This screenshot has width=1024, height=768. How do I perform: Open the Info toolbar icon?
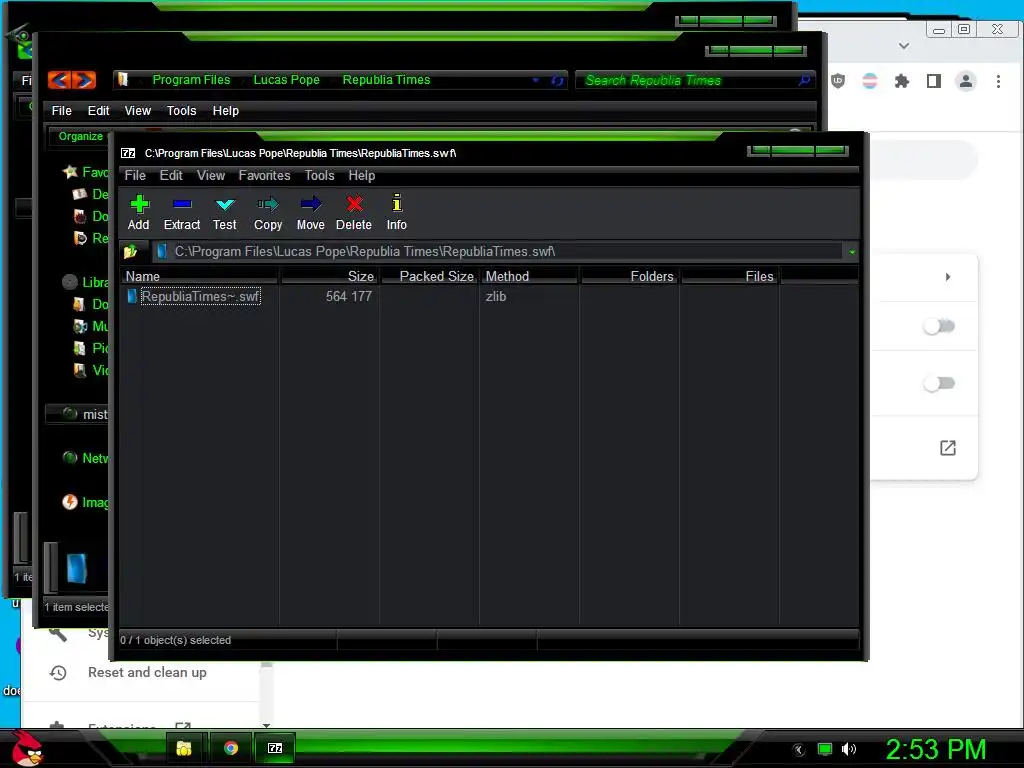[x=396, y=212]
